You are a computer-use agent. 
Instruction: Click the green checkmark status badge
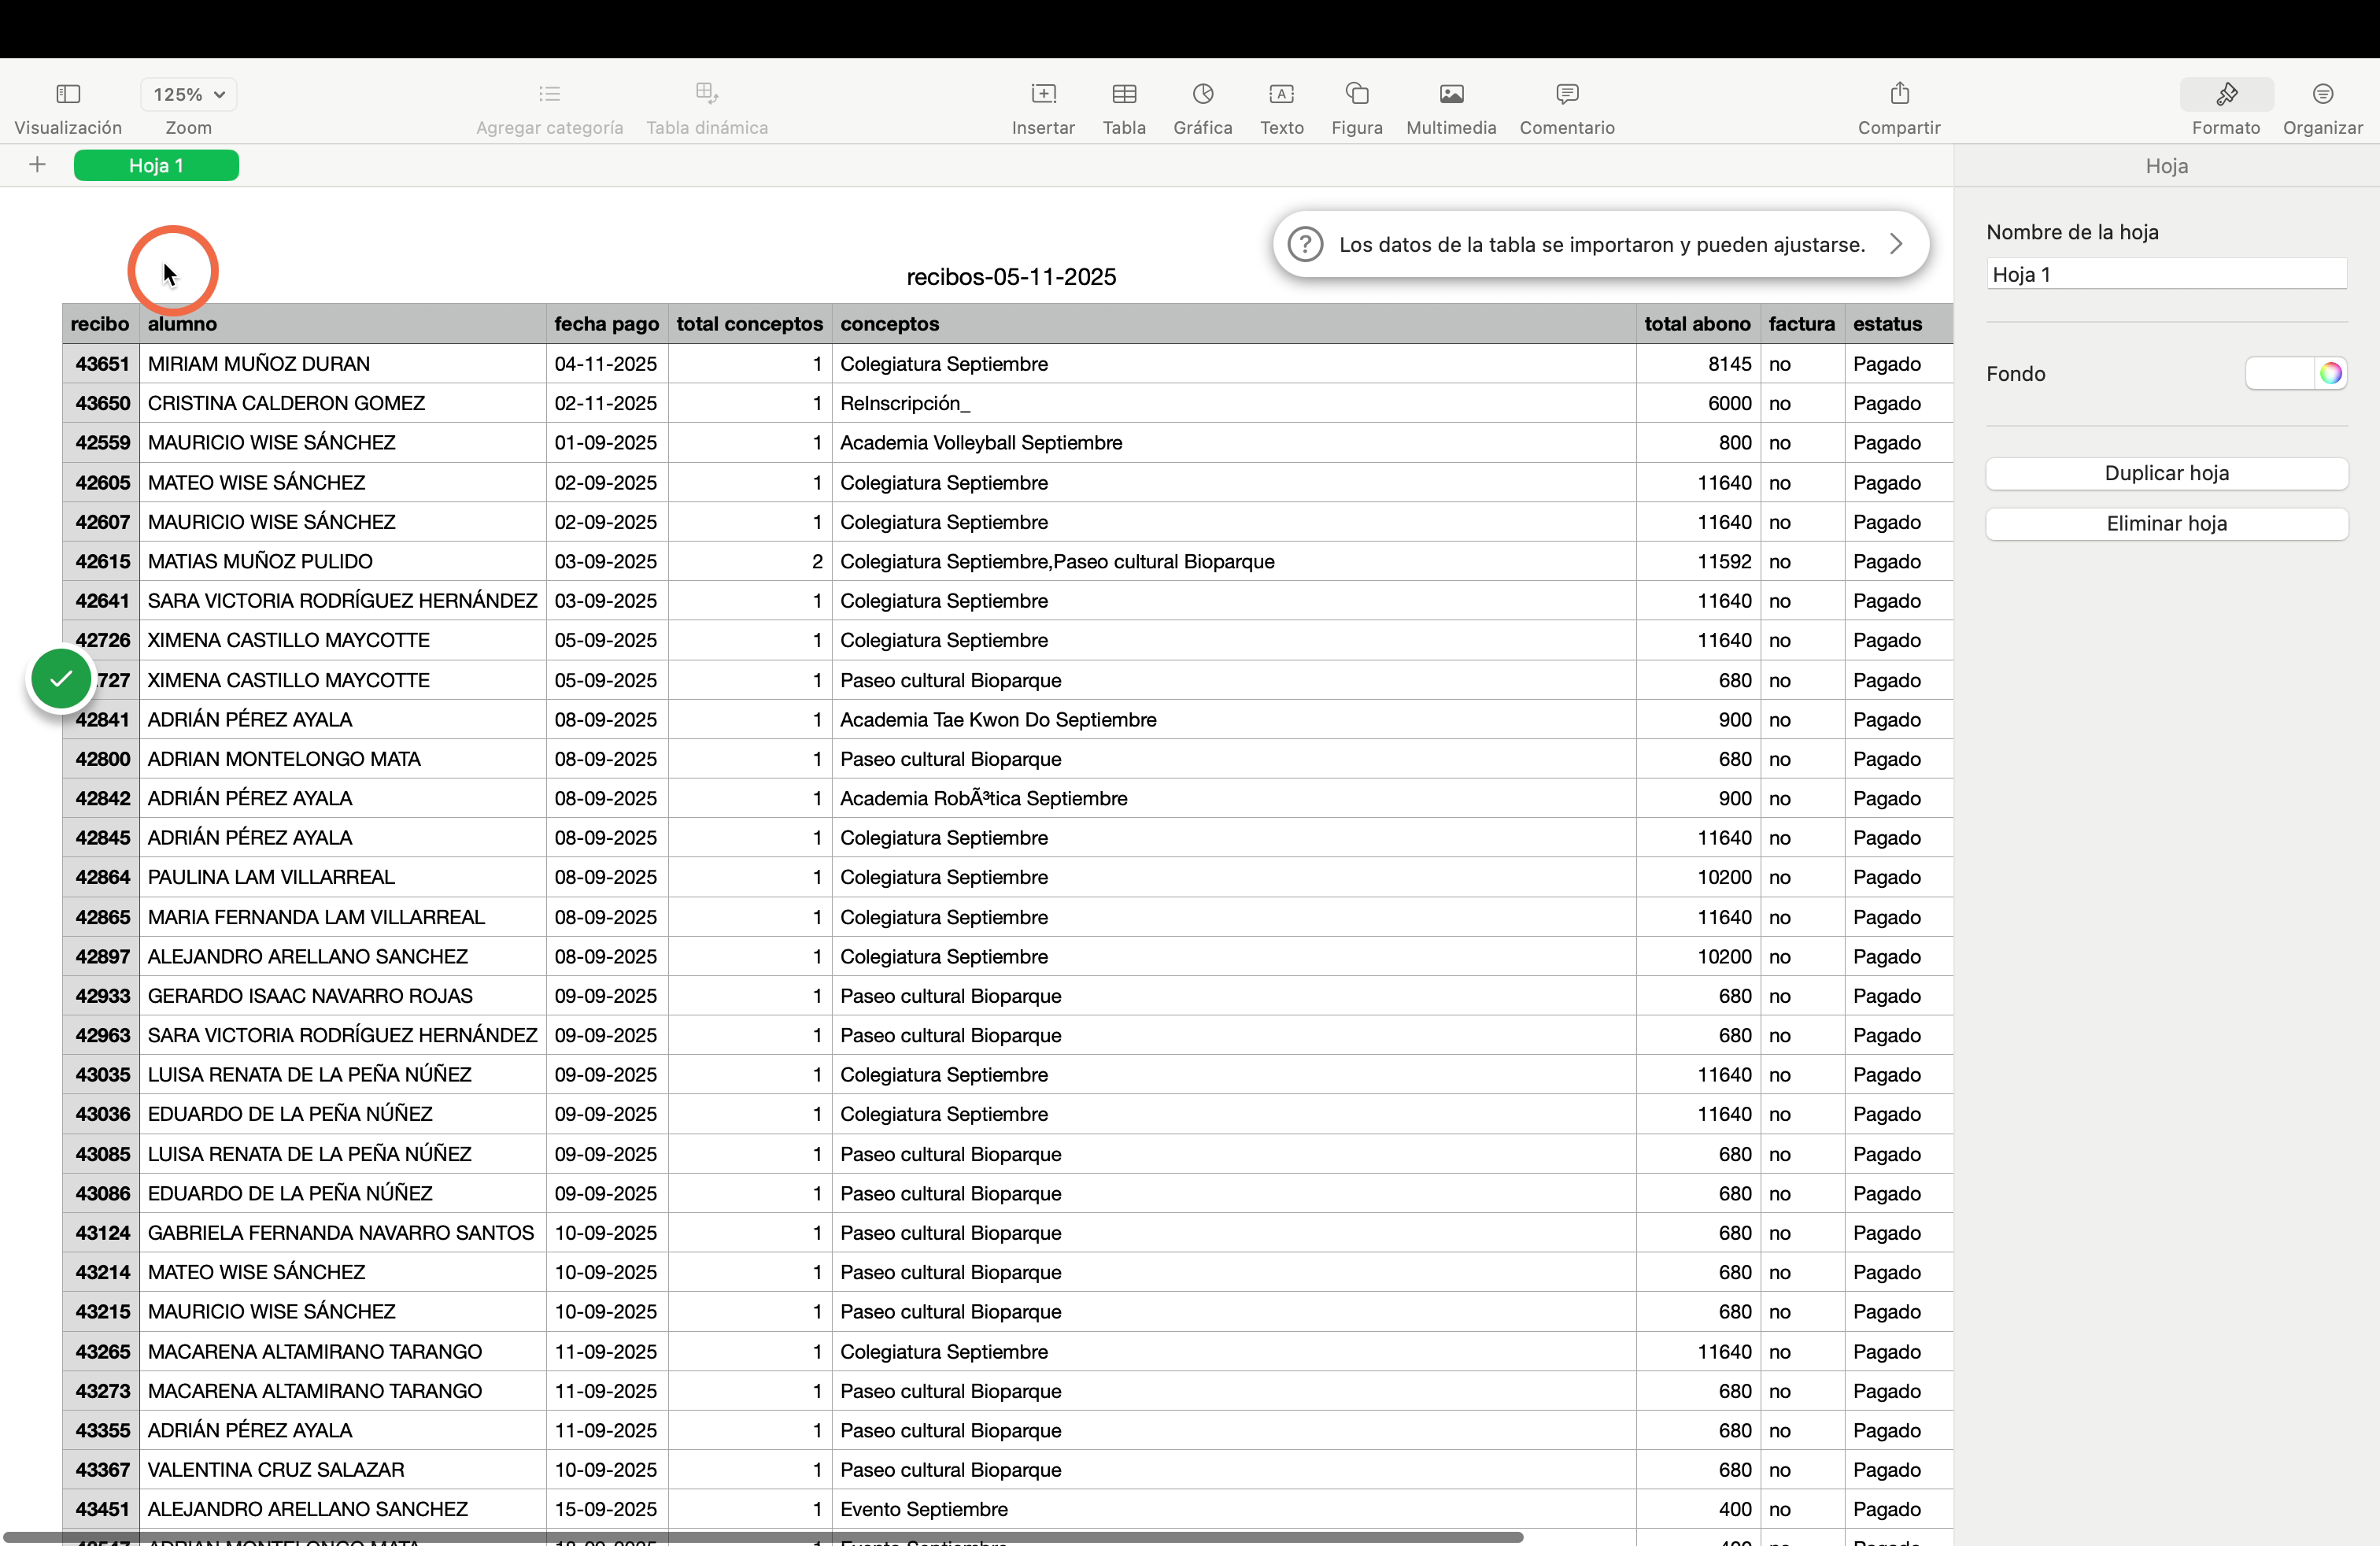tap(61, 679)
